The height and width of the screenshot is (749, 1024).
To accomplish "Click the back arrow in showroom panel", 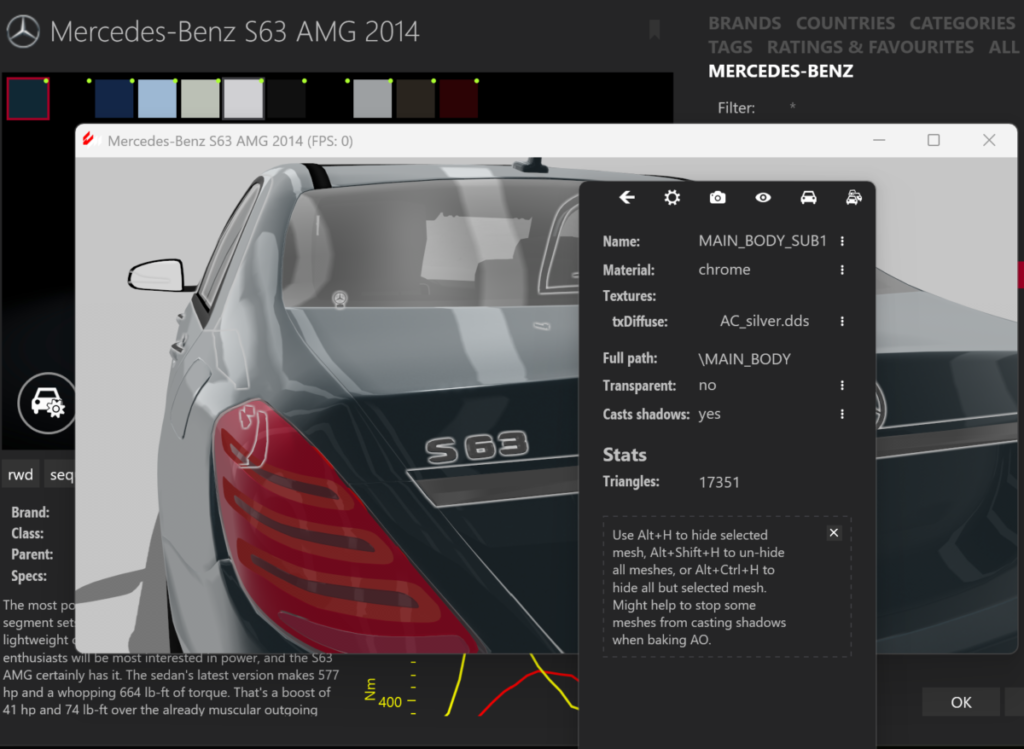I will click(x=627, y=197).
